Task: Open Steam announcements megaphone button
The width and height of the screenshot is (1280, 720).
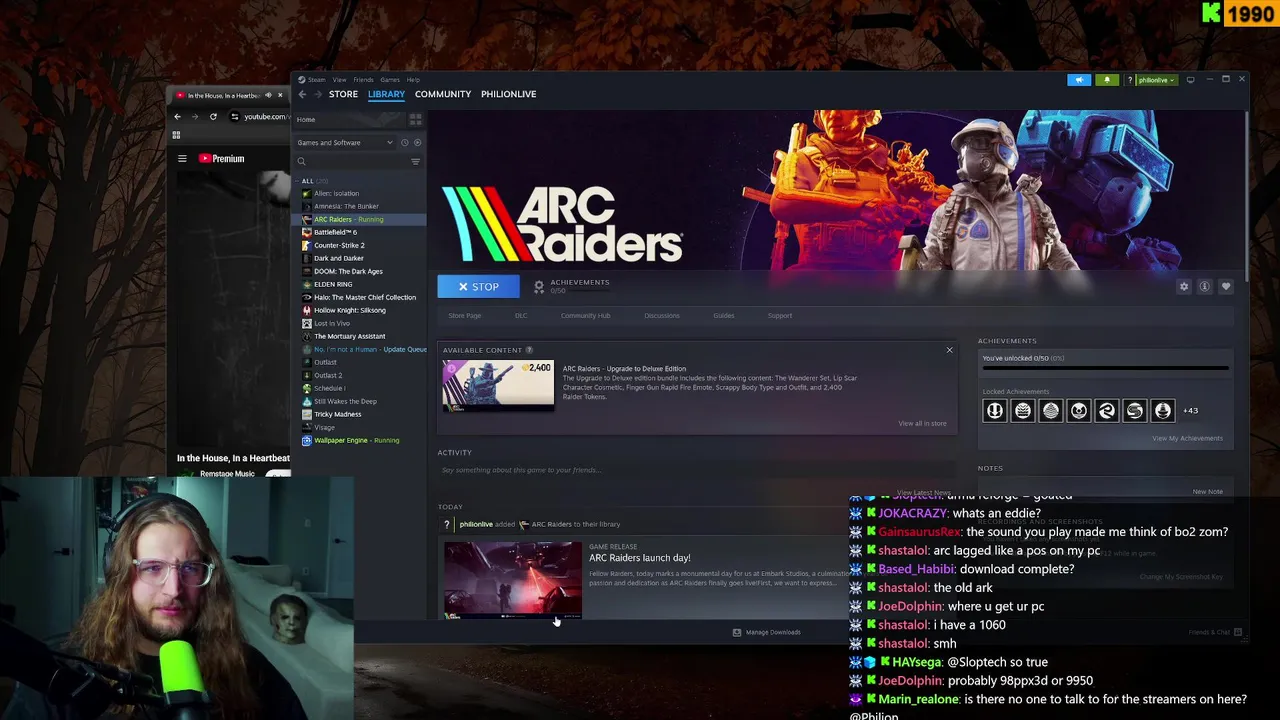Action: pos(1079,80)
